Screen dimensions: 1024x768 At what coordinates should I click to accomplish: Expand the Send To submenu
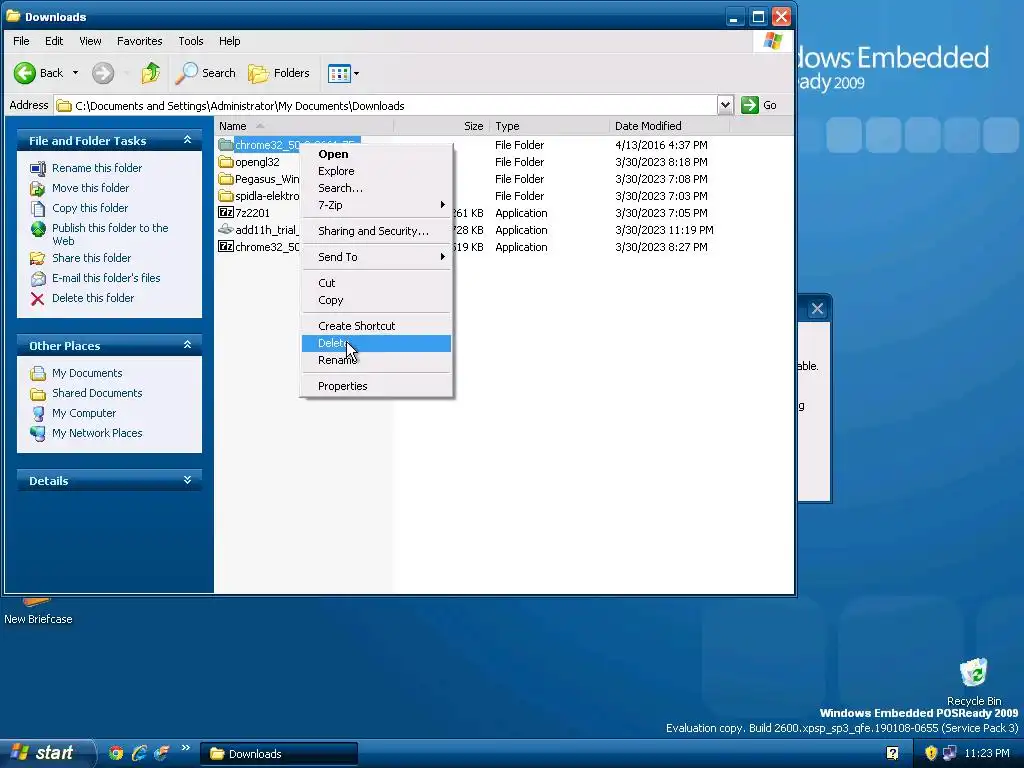pyautogui.click(x=376, y=257)
